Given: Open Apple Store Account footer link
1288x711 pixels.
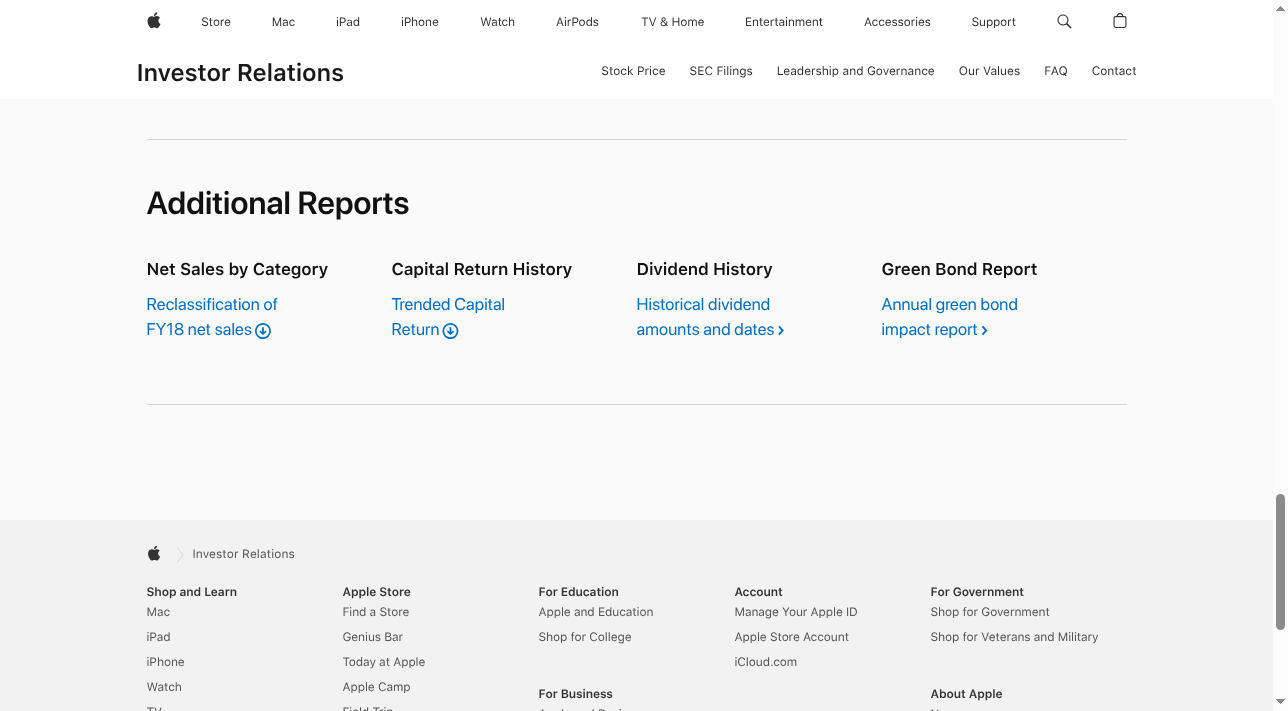Looking at the screenshot, I should click(791, 637).
